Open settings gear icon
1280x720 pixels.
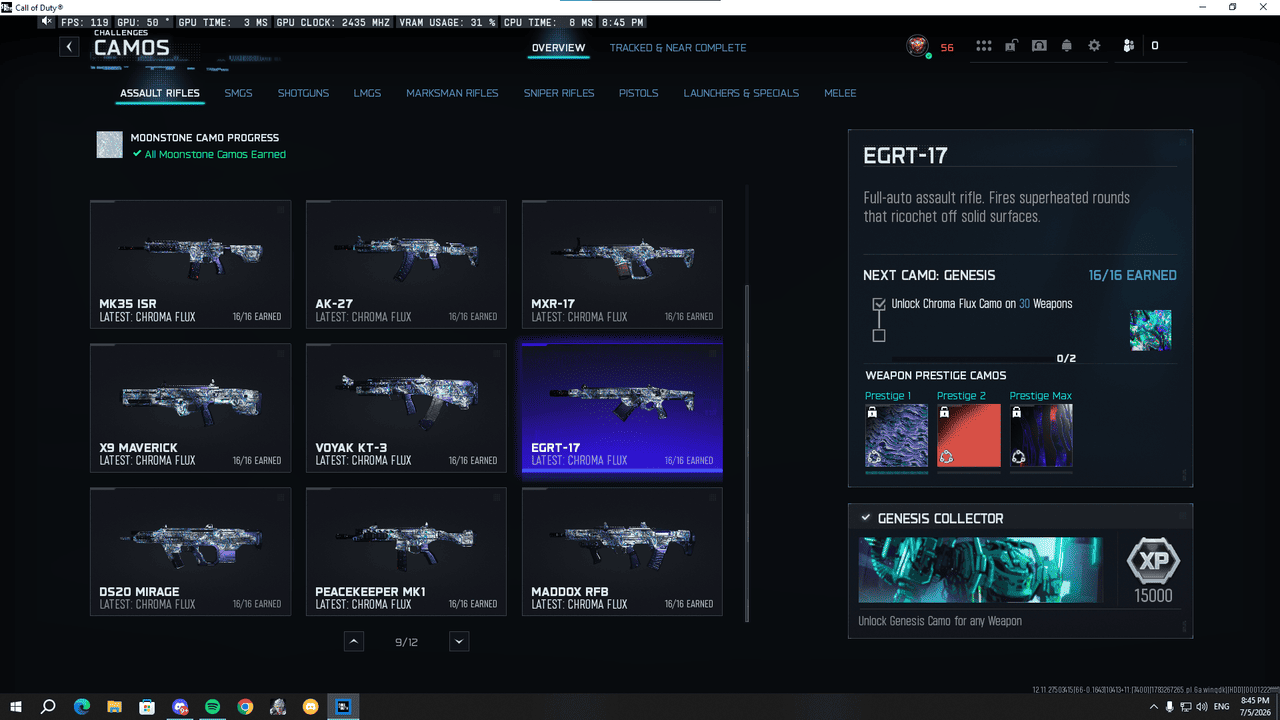coord(1094,46)
